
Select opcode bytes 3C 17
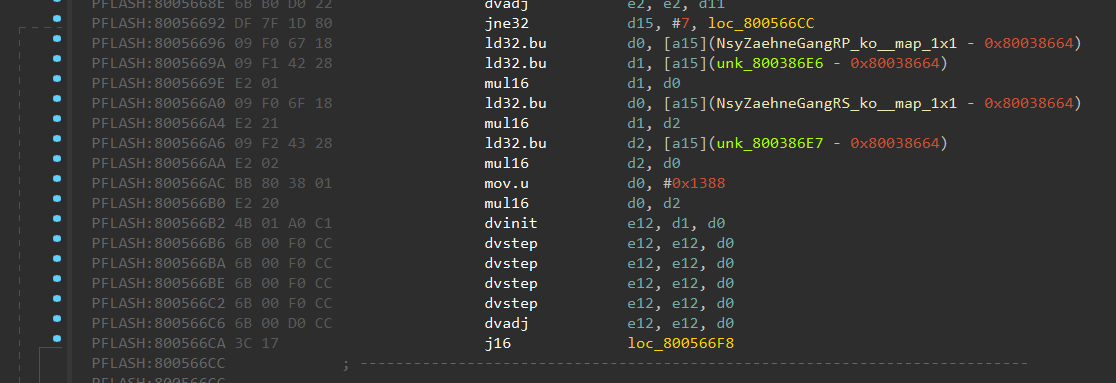pos(256,344)
